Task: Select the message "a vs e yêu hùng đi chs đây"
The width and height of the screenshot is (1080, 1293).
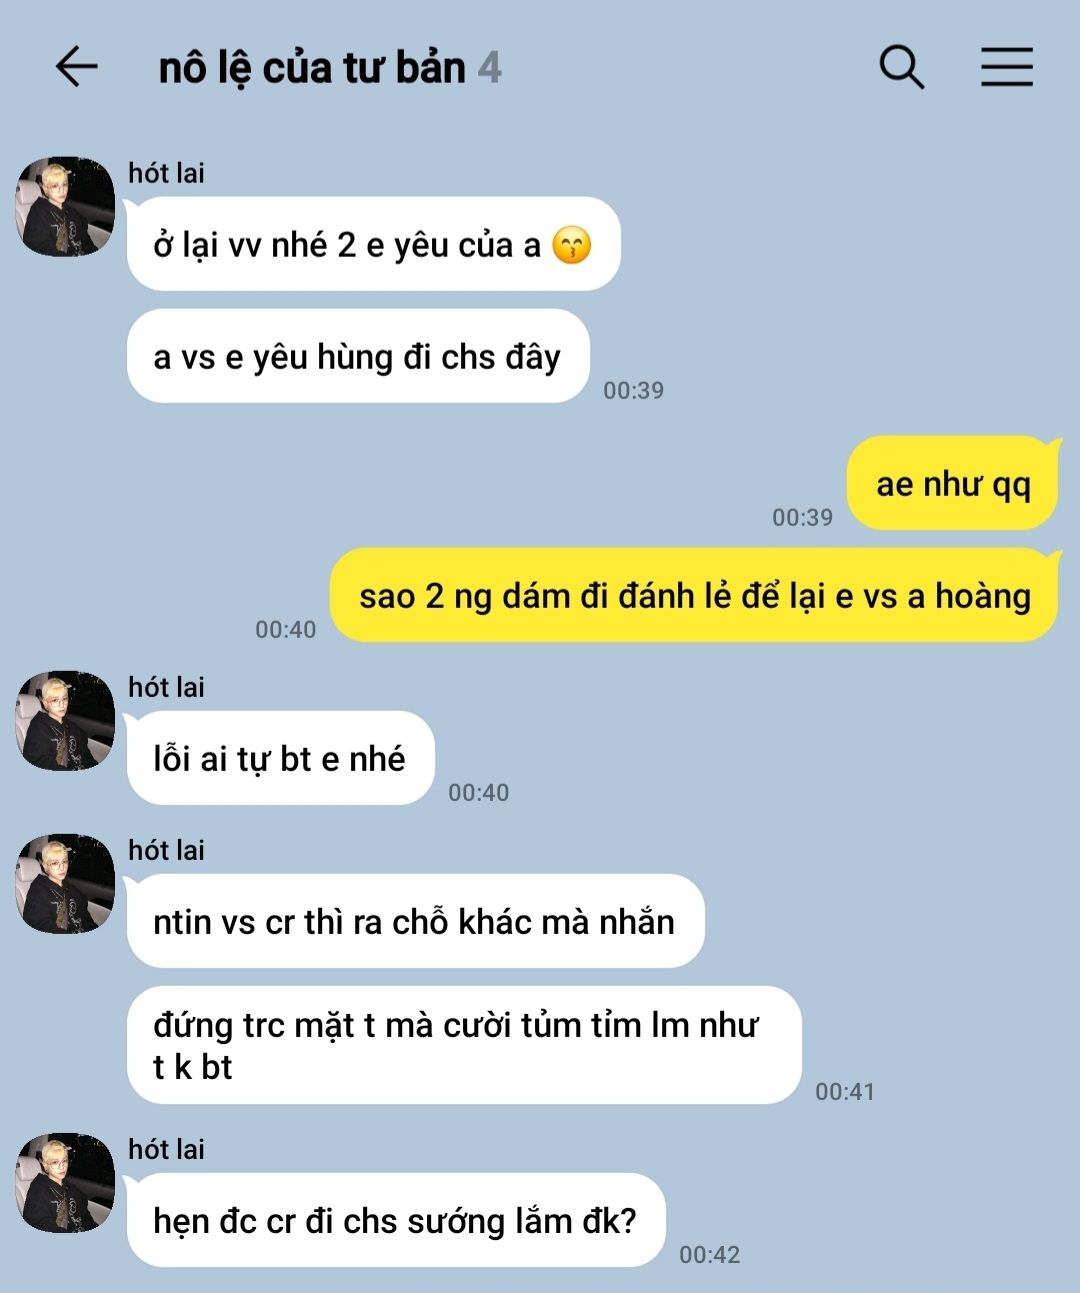Action: tap(358, 356)
